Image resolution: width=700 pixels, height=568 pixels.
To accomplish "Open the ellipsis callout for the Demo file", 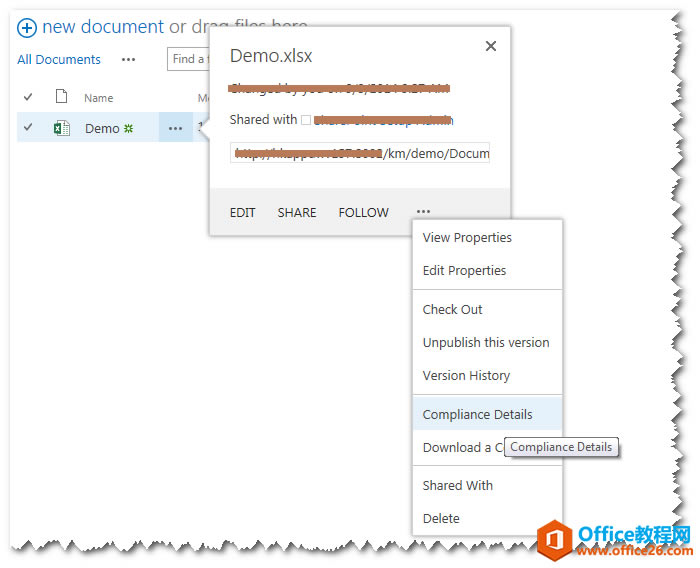I will click(175, 128).
